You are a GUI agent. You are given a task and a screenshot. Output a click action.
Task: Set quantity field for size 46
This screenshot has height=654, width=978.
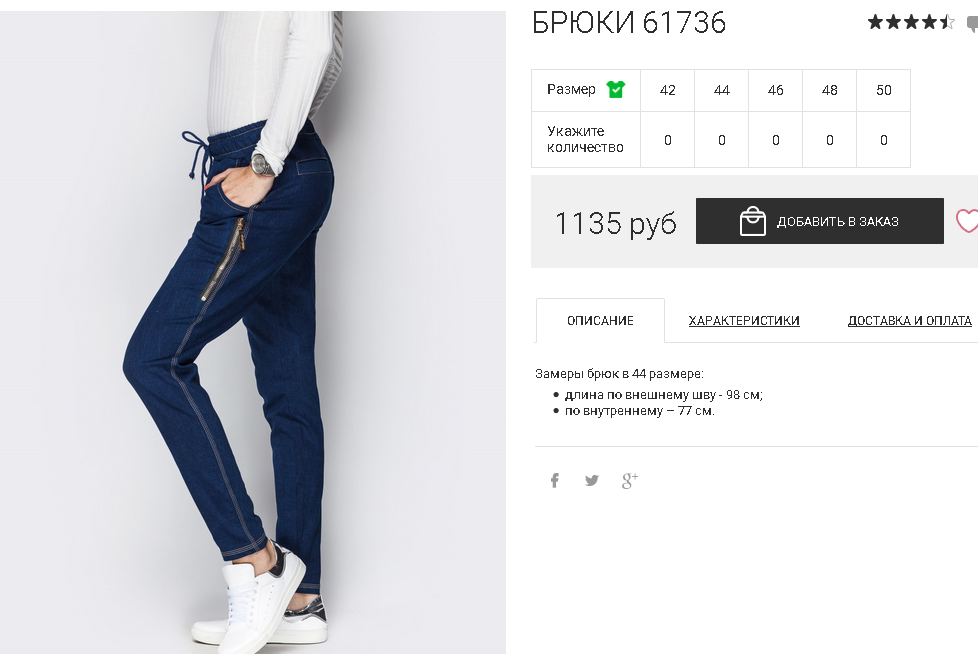775,140
